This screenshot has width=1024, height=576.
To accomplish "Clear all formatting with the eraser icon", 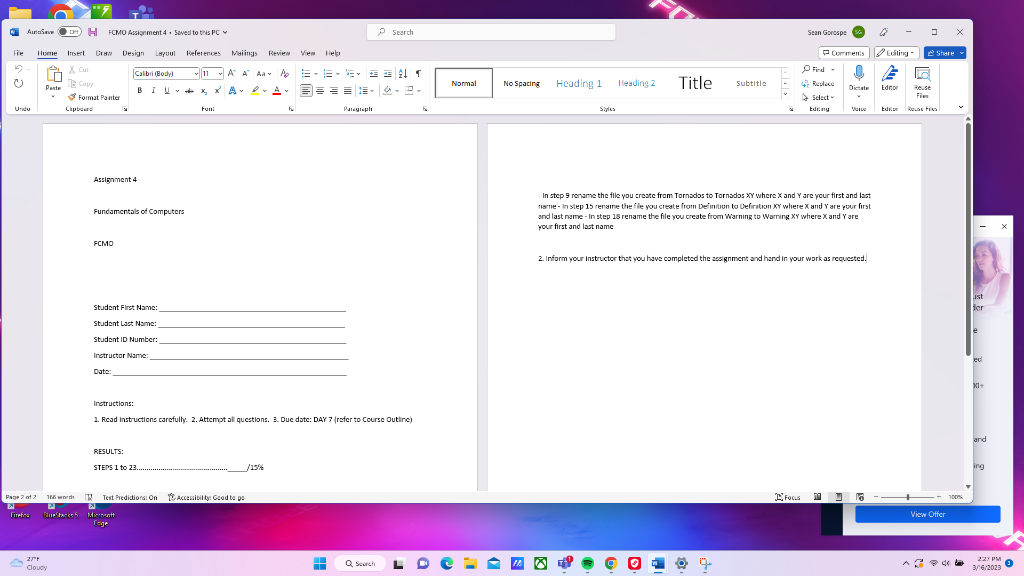I will pos(284,72).
